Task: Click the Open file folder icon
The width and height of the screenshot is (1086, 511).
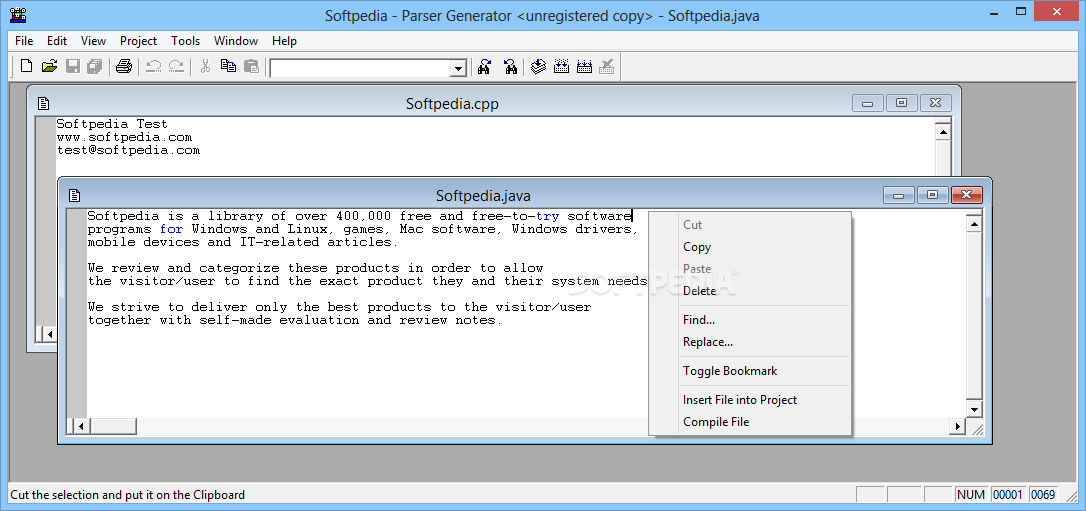Action: point(49,66)
